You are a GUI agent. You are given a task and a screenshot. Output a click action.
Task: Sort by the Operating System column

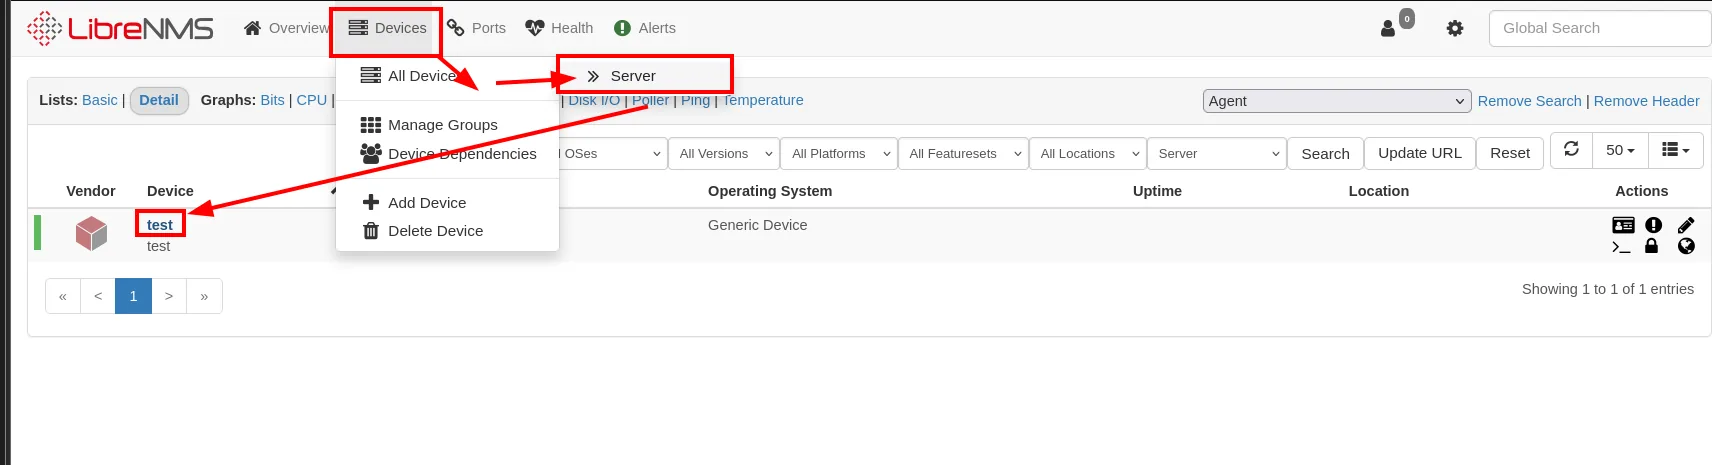coord(770,191)
